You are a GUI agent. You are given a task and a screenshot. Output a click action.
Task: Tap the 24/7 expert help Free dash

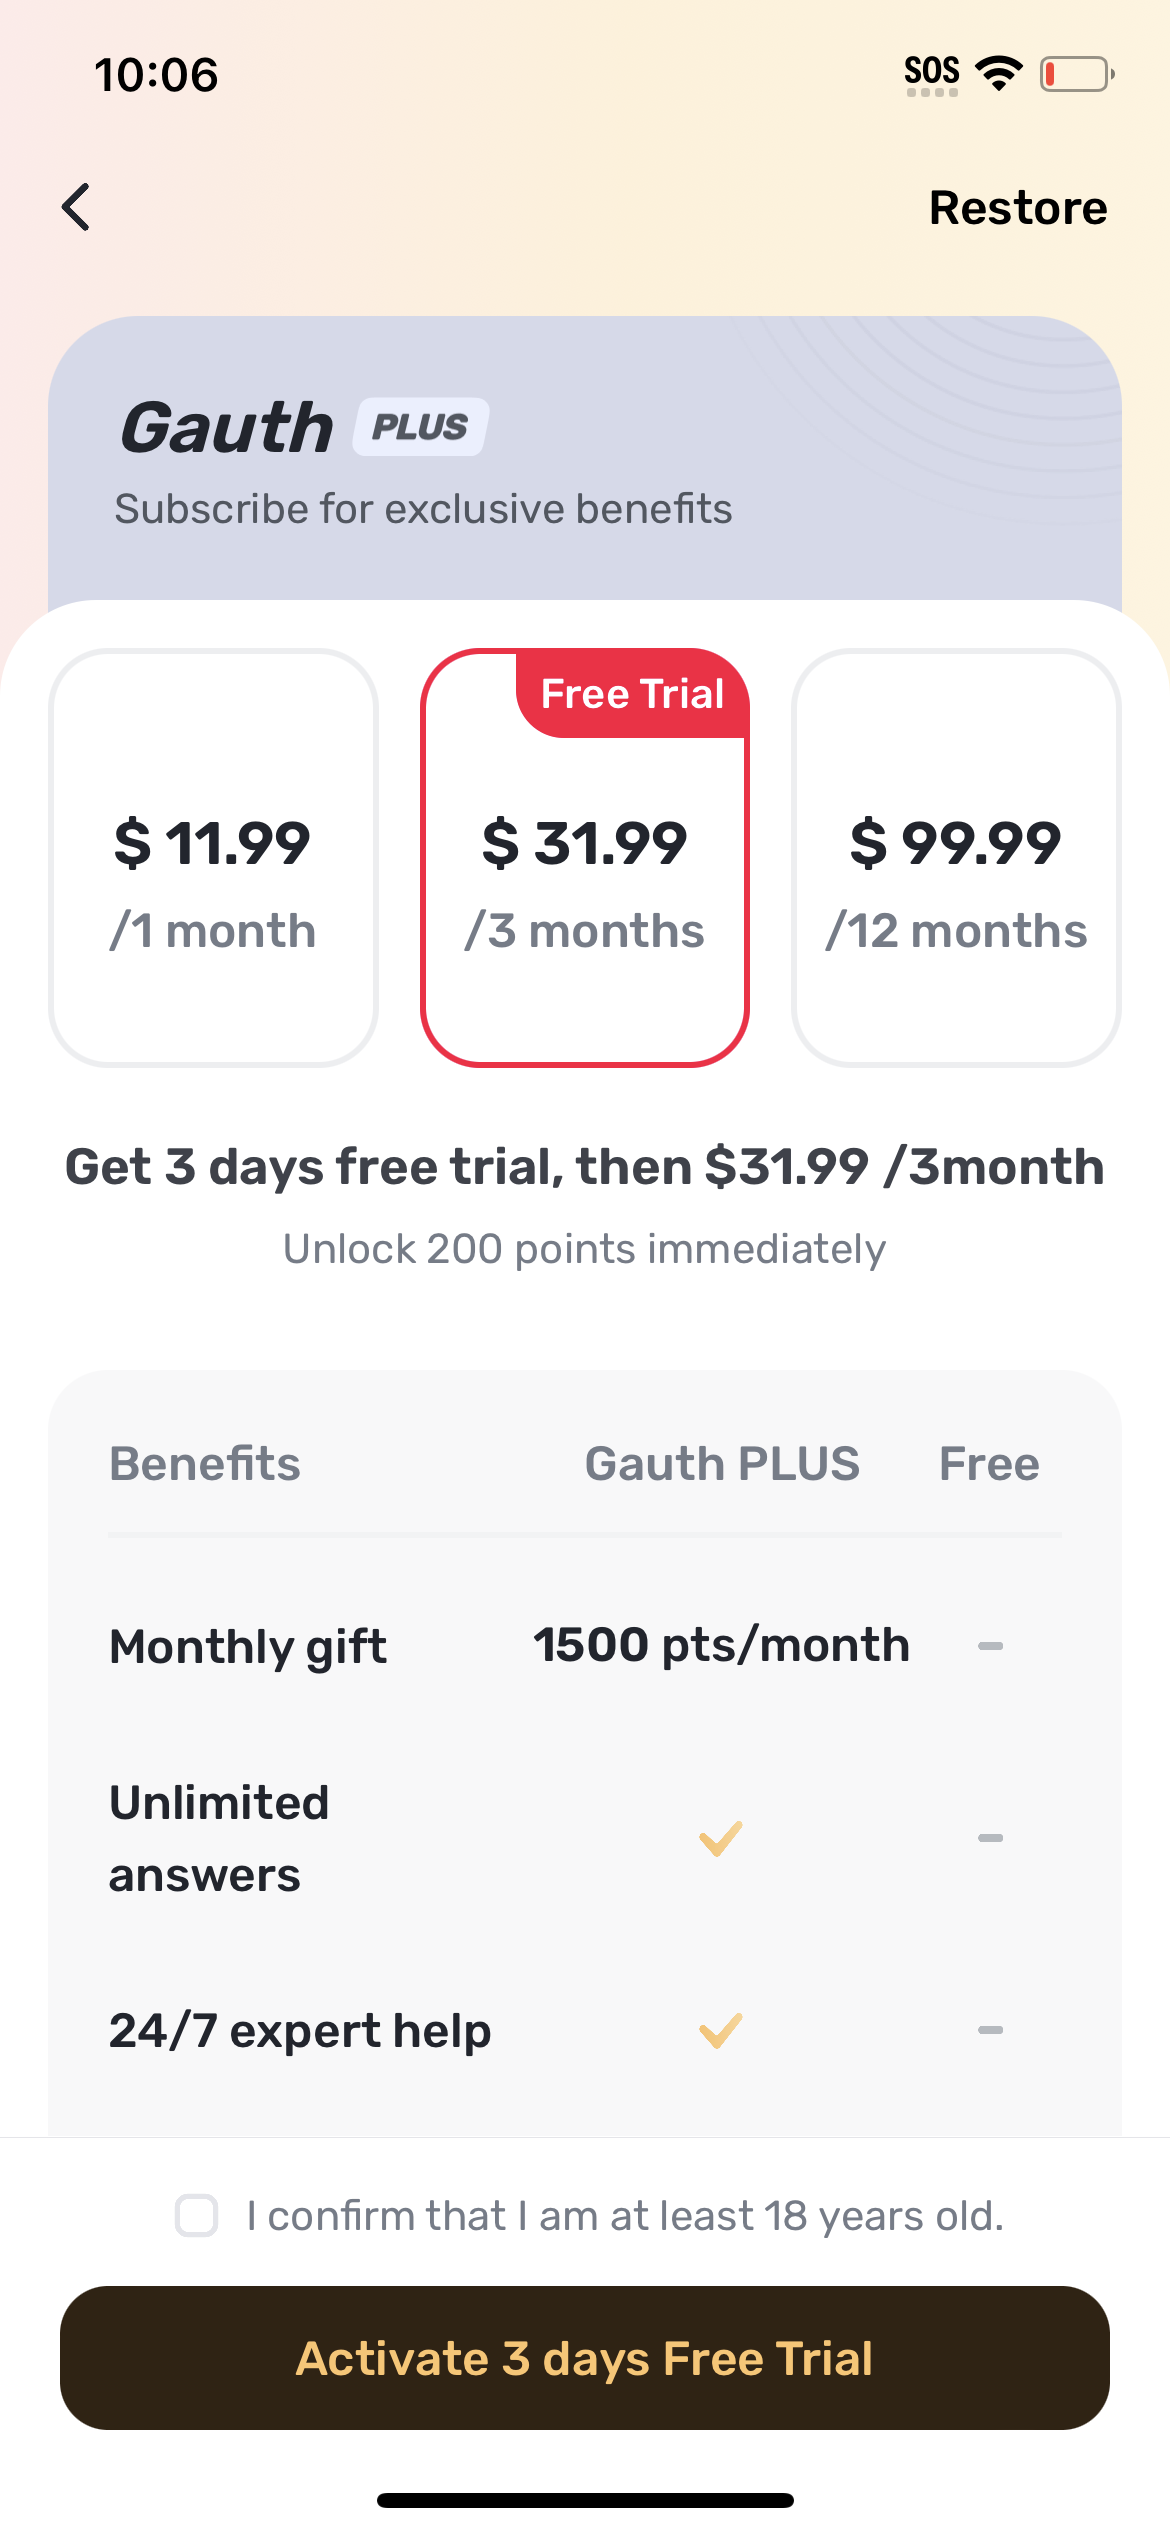point(990,2030)
